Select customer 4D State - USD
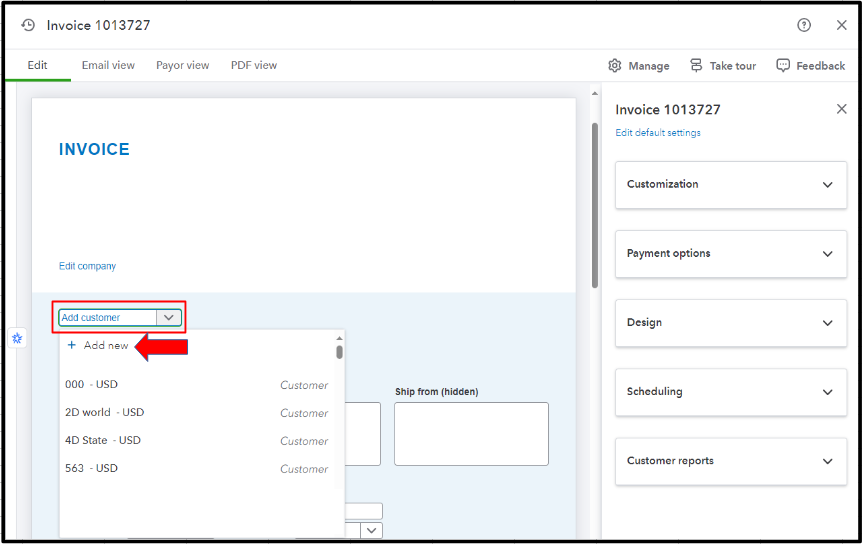 pyautogui.click(x=196, y=441)
